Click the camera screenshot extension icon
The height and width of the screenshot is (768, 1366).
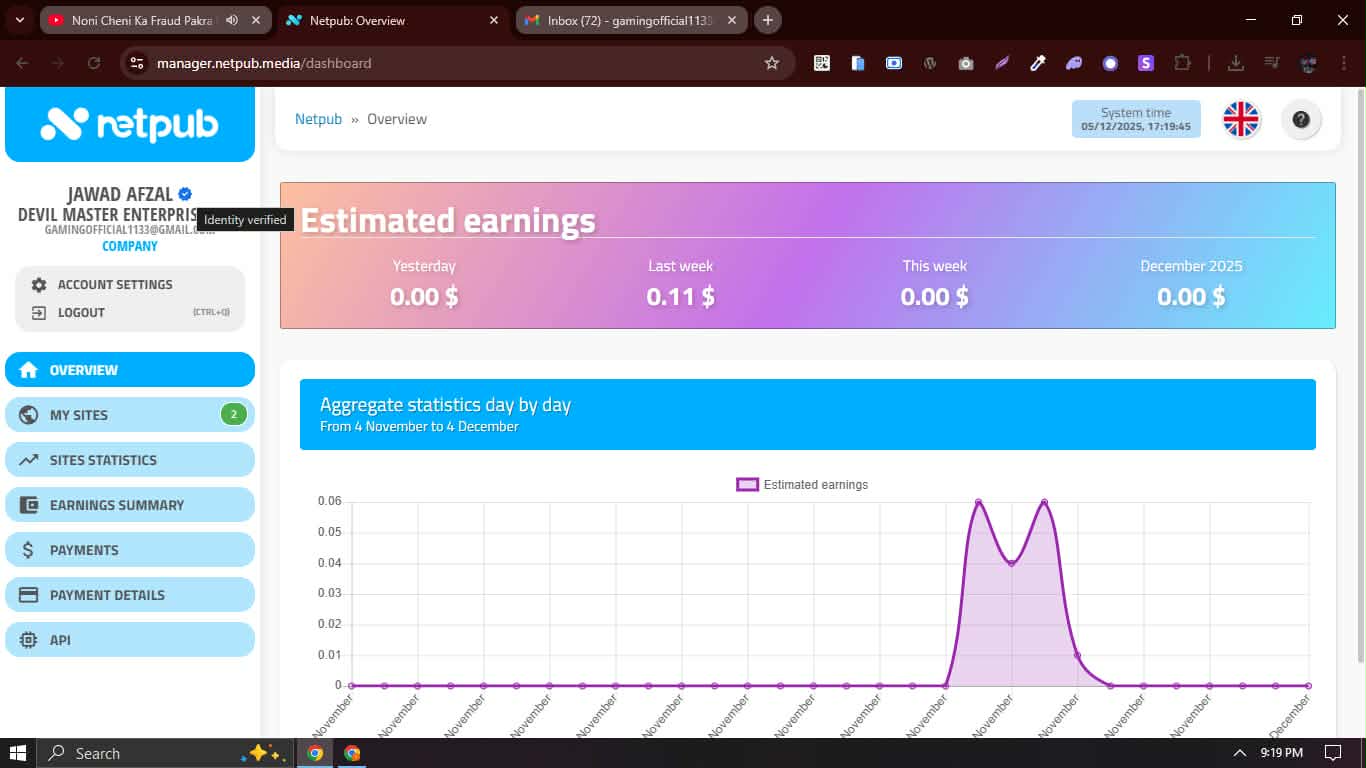click(966, 63)
